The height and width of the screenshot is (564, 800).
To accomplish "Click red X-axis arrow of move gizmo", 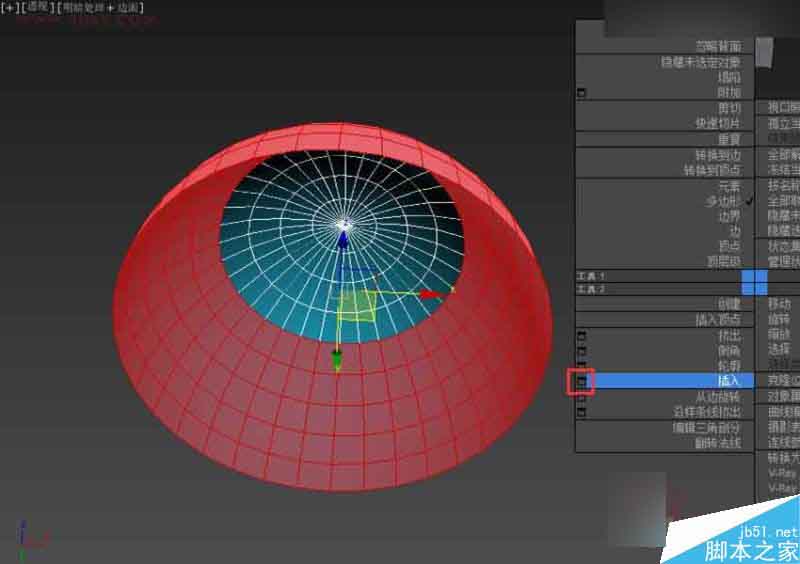I will click(x=430, y=295).
